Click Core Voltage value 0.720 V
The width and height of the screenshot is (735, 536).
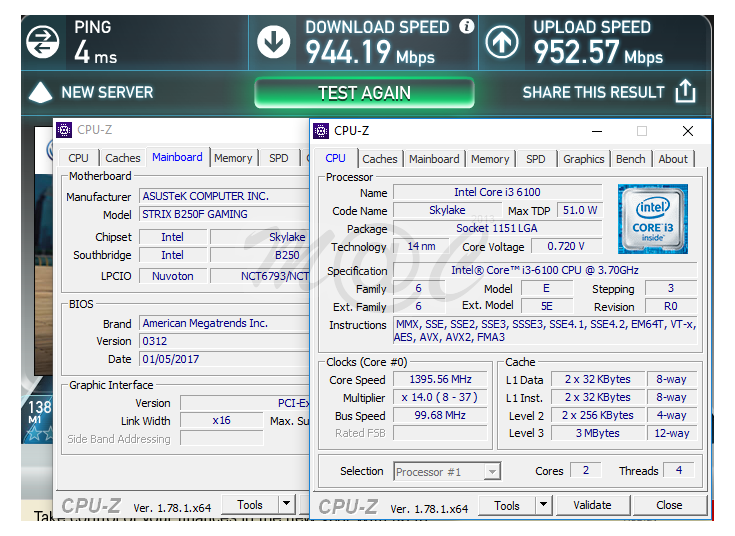(566, 246)
